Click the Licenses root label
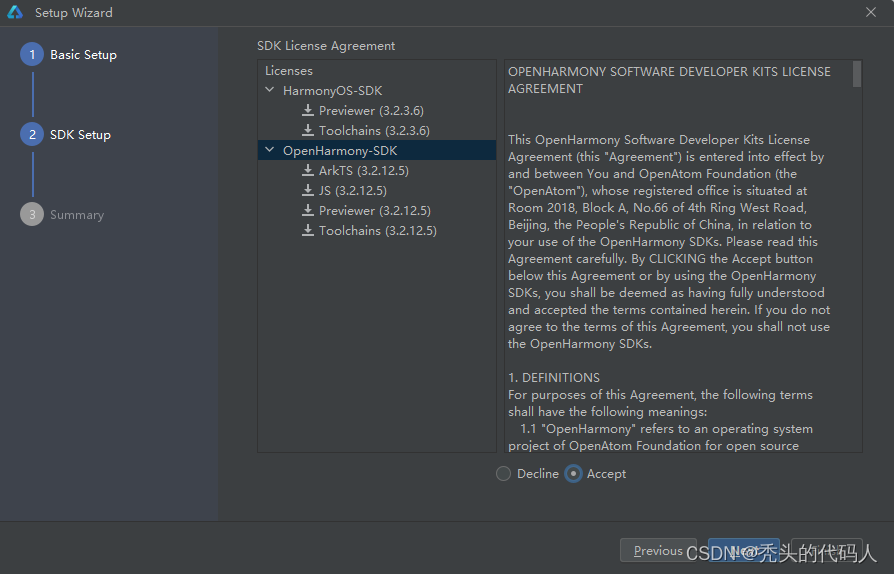 (288, 71)
